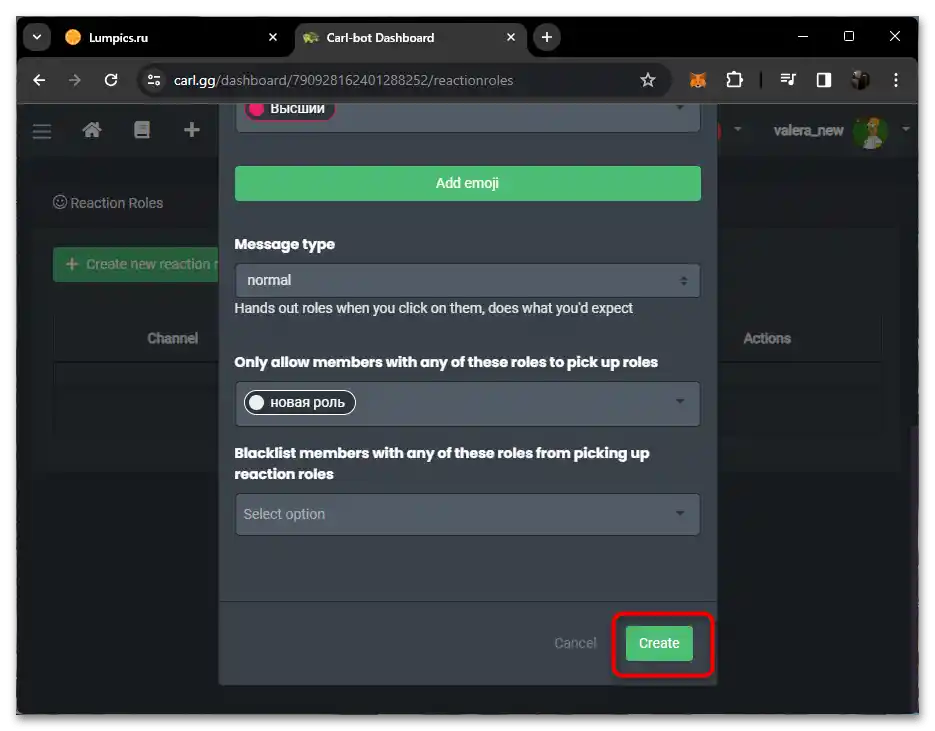Open the media control playlist icon
The width and height of the screenshot is (935, 731).
(x=788, y=80)
